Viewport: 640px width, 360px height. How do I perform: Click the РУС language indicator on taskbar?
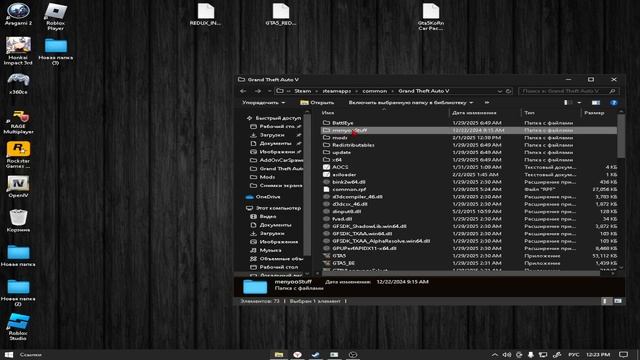pos(573,355)
